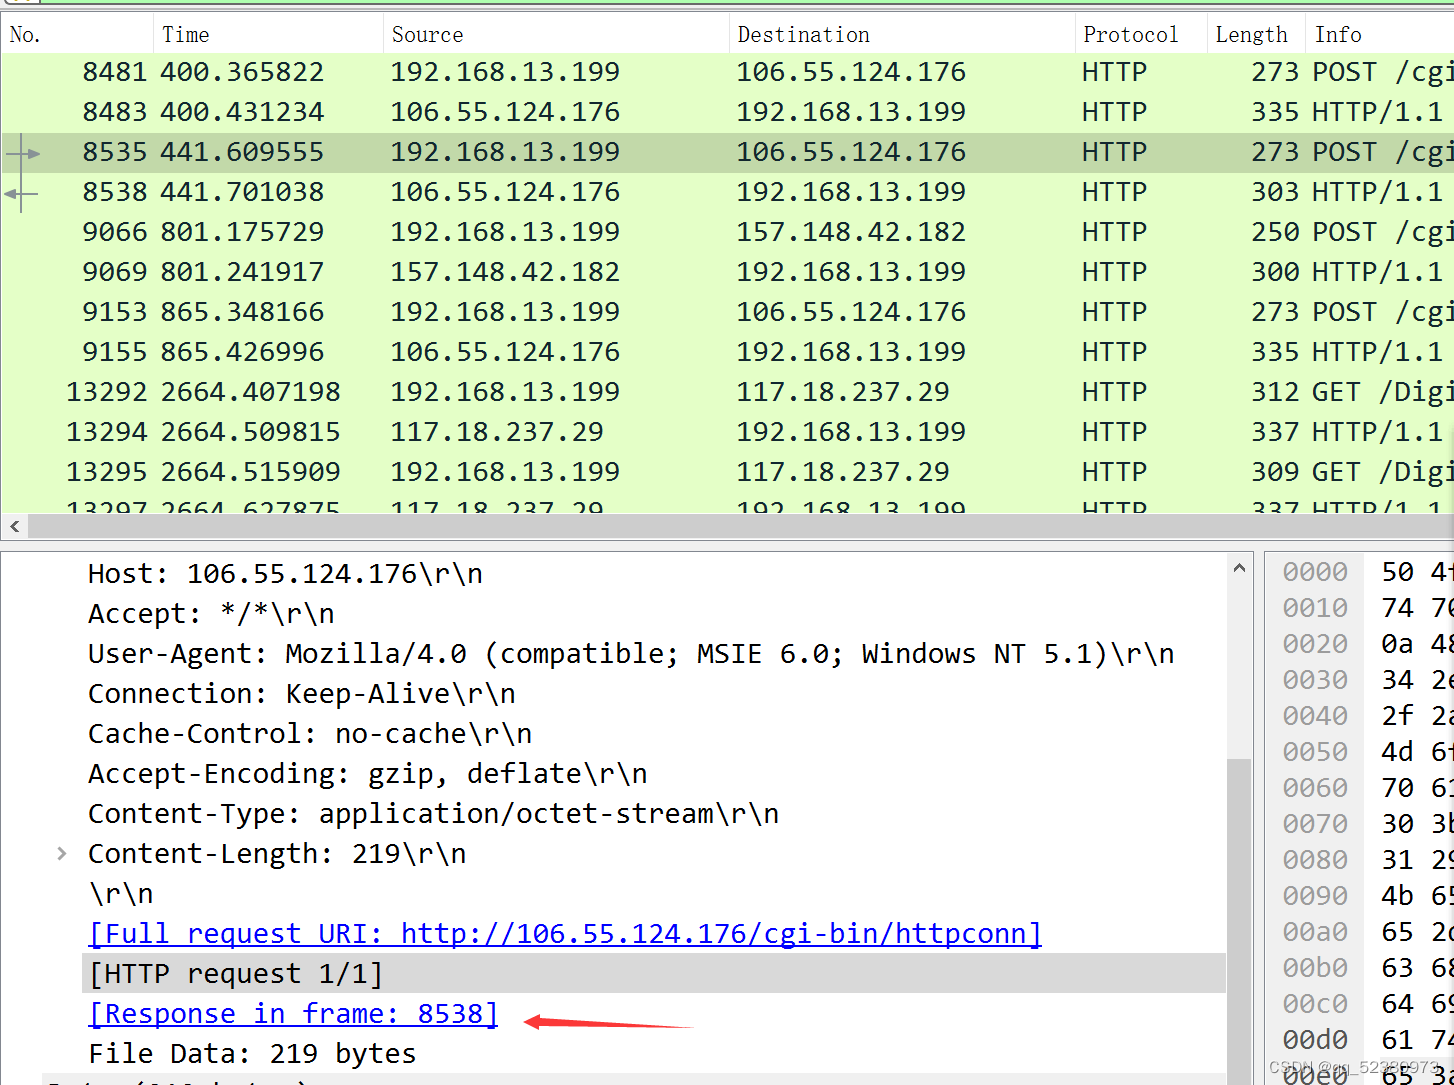Select packet 9069 from 157.148.42.182
1454x1085 pixels.
coord(727,272)
